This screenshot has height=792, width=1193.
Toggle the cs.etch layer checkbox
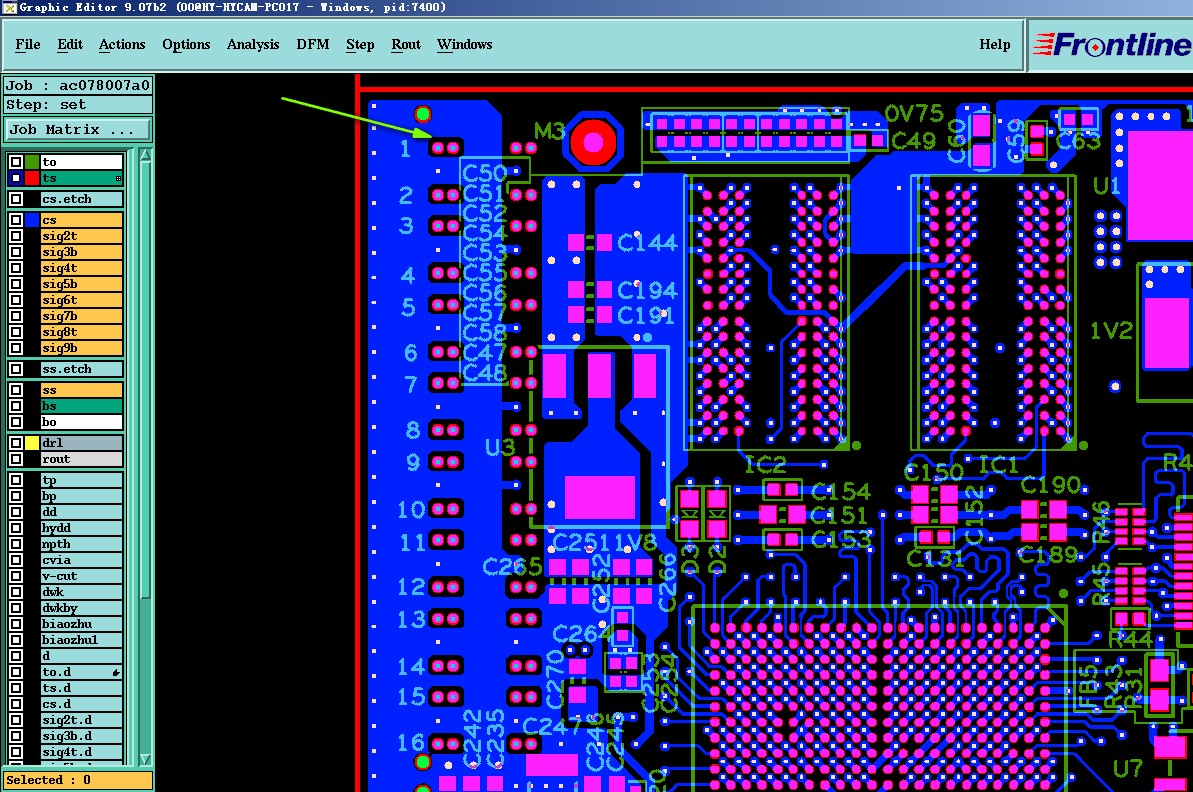[16, 199]
